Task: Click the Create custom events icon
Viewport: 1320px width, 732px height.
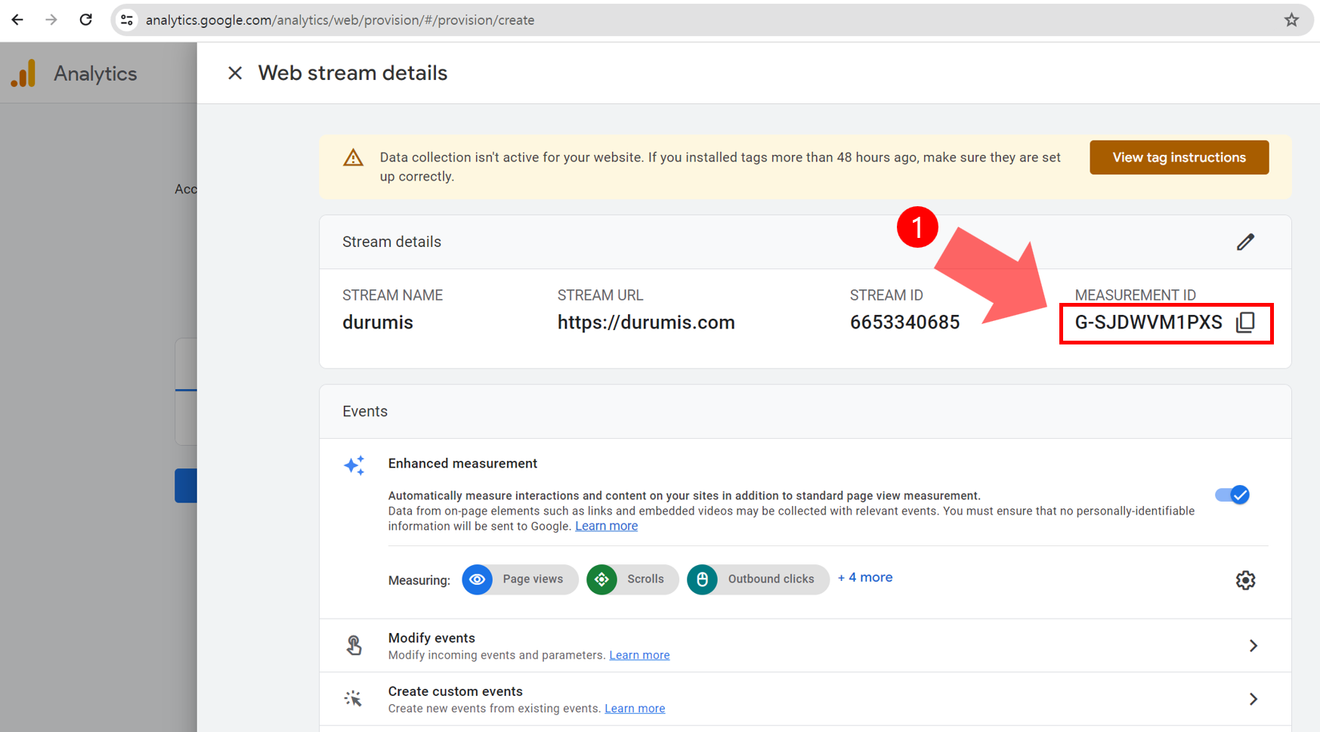Action: [353, 699]
